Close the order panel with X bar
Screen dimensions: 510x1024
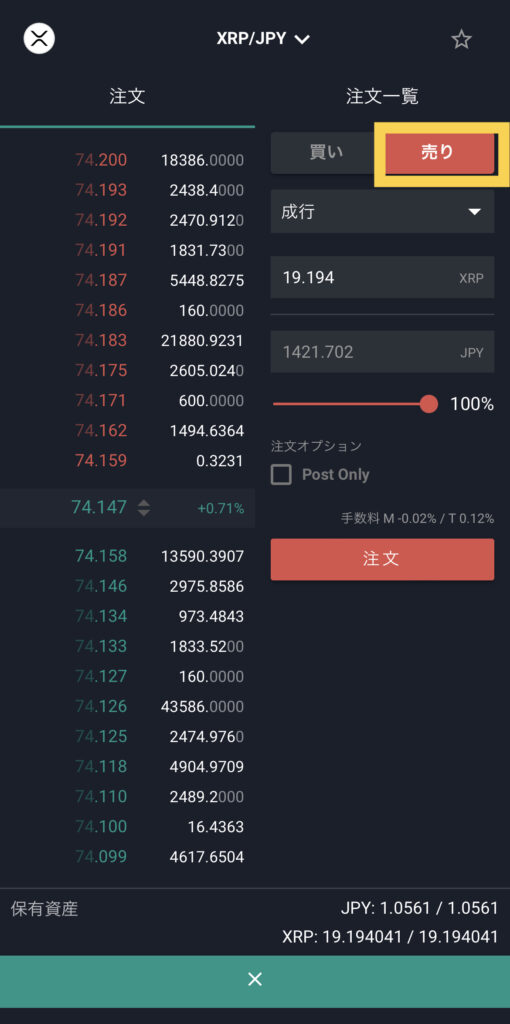[x=255, y=978]
